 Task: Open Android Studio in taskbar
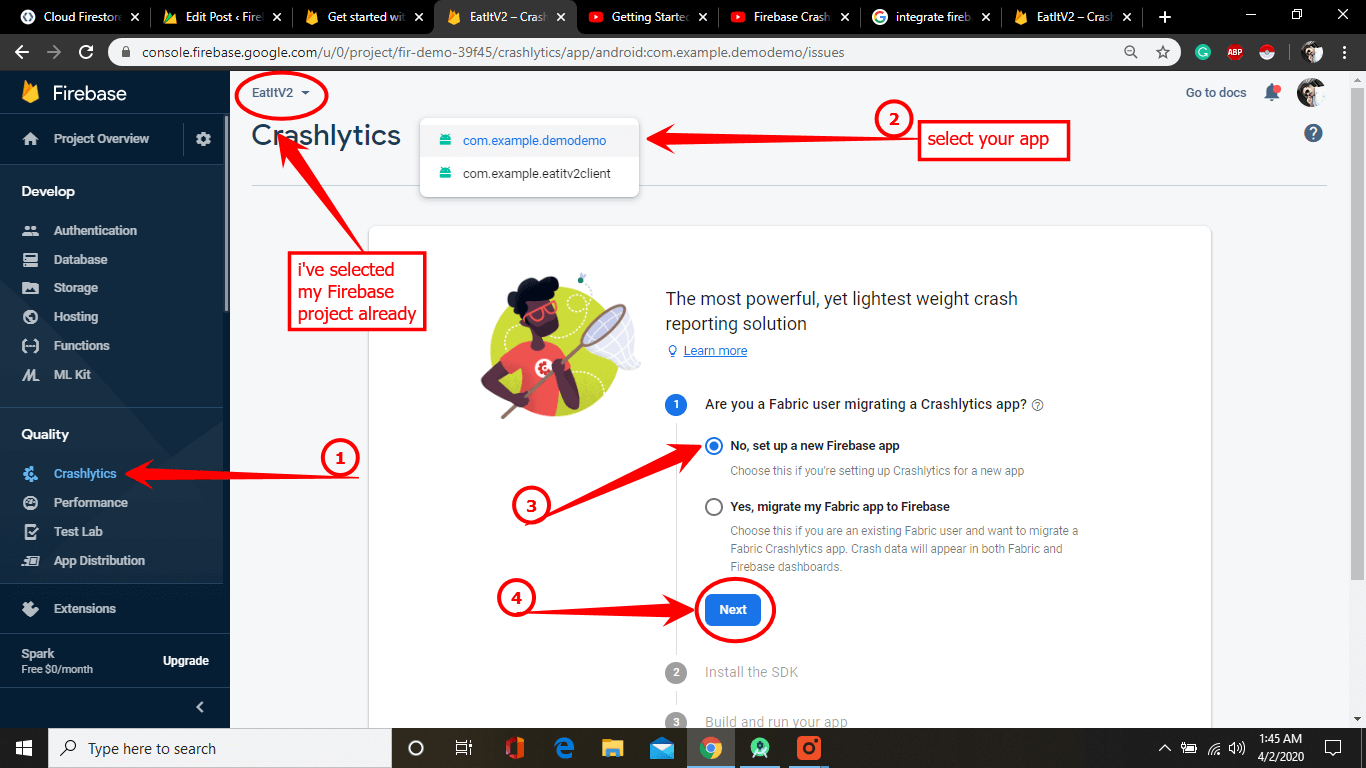coord(760,748)
